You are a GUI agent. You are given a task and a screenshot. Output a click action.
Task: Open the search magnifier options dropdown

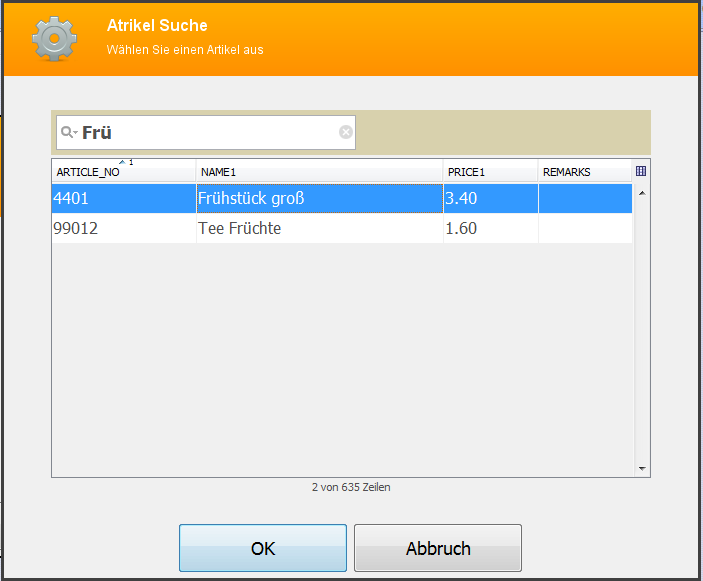tap(69, 132)
